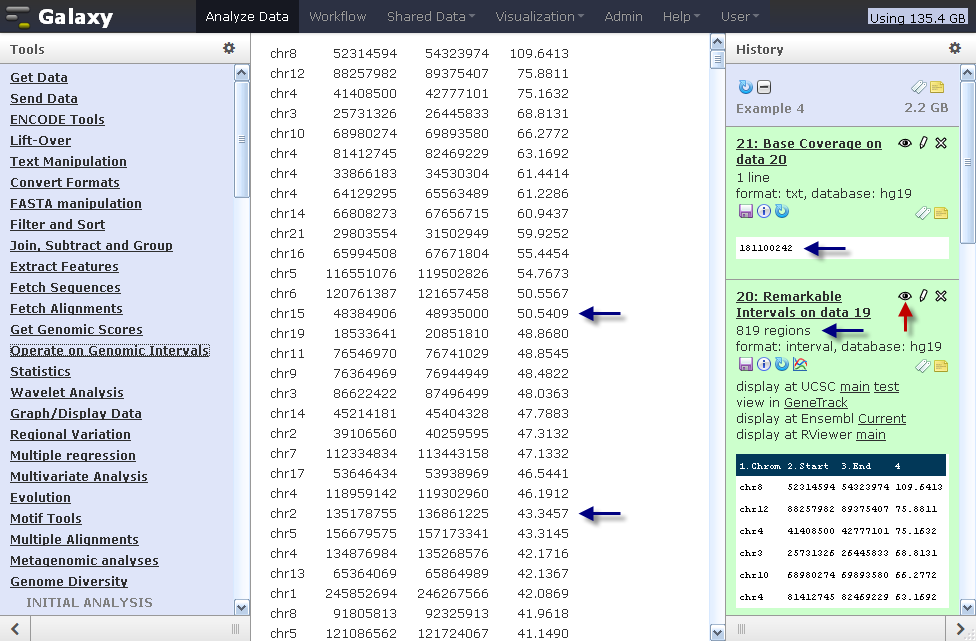Open the Visualization dropdown menu
The image size is (976, 641).
[x=539, y=17]
